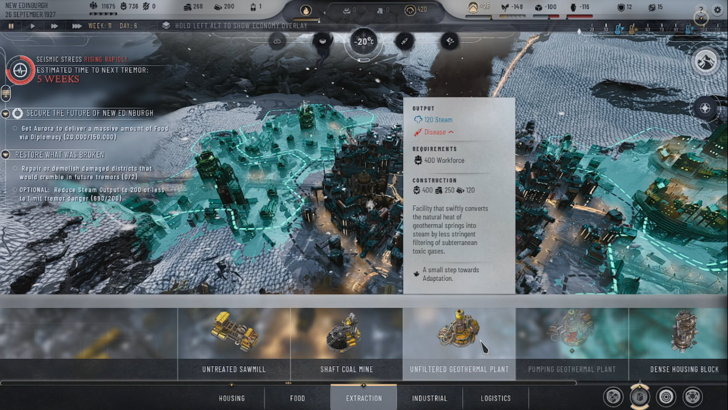The image size is (728, 410).
Task: Set game to triple fast-forward speed
Action: [x=76, y=26]
